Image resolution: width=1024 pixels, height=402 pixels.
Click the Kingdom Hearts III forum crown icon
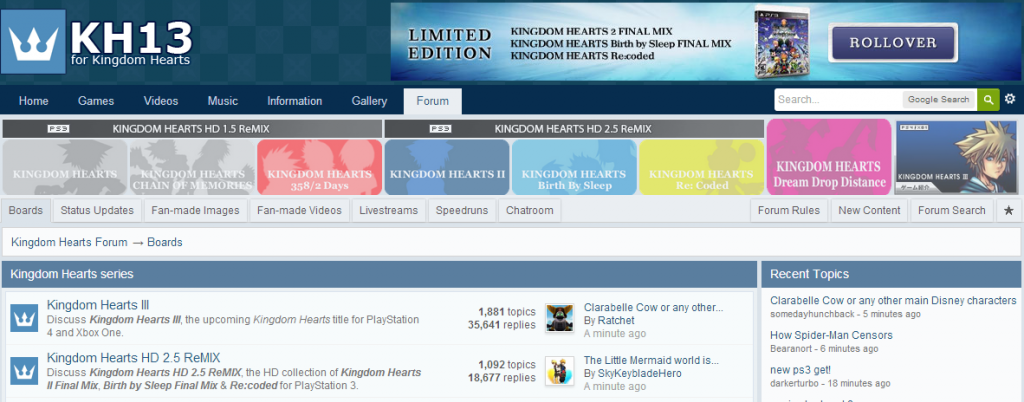[x=24, y=318]
